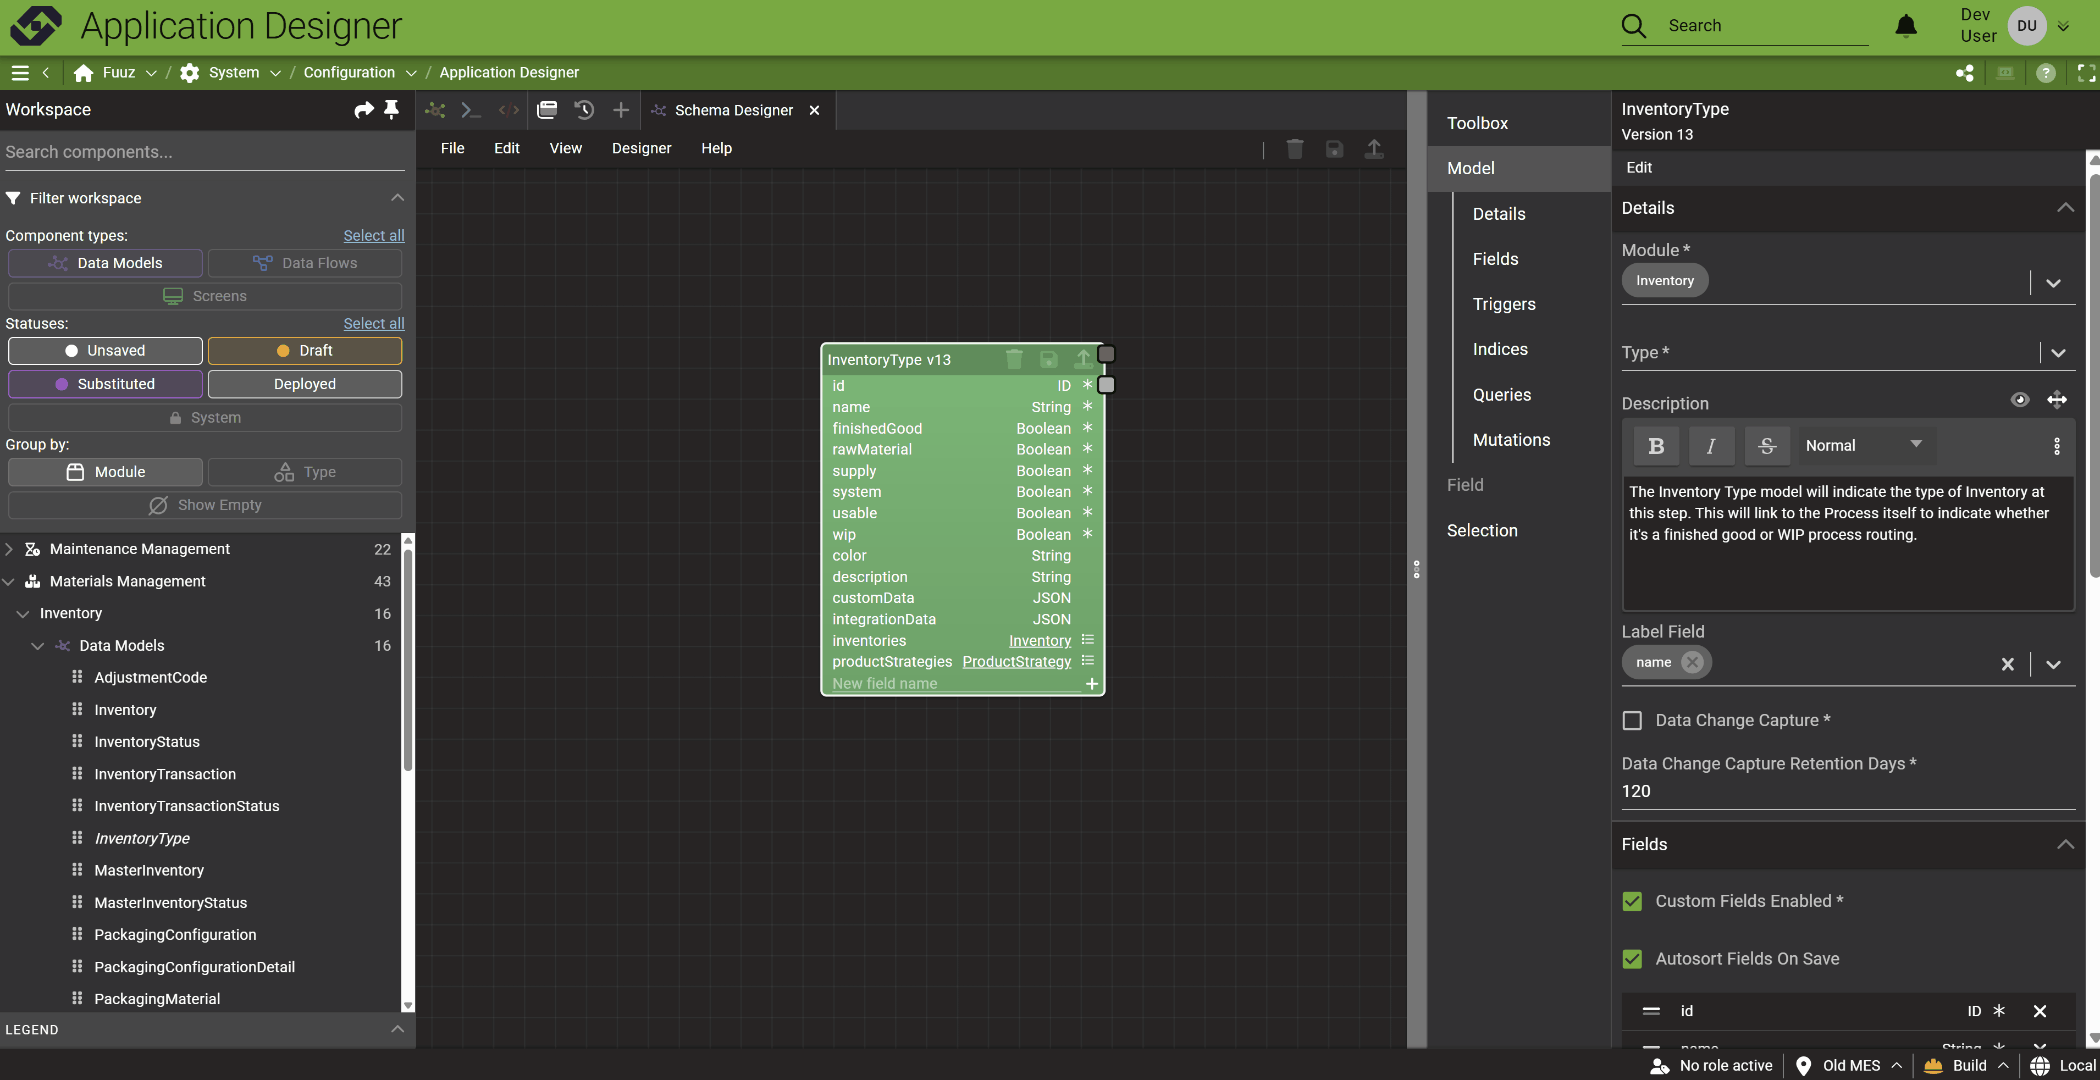Viewport: 2100px width, 1080px height.
Task: Open the Module dropdown arrow
Action: (2053, 283)
